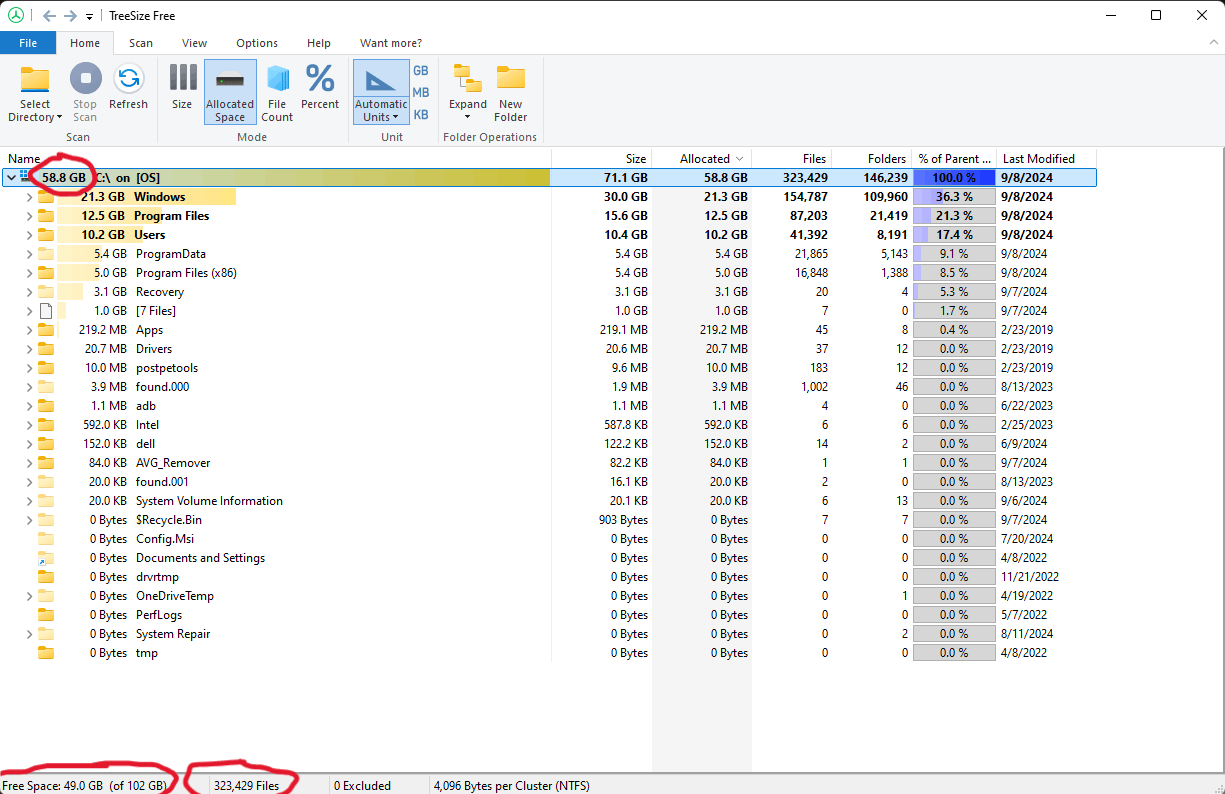
Task: Expand the Windows folder
Action: 29,197
